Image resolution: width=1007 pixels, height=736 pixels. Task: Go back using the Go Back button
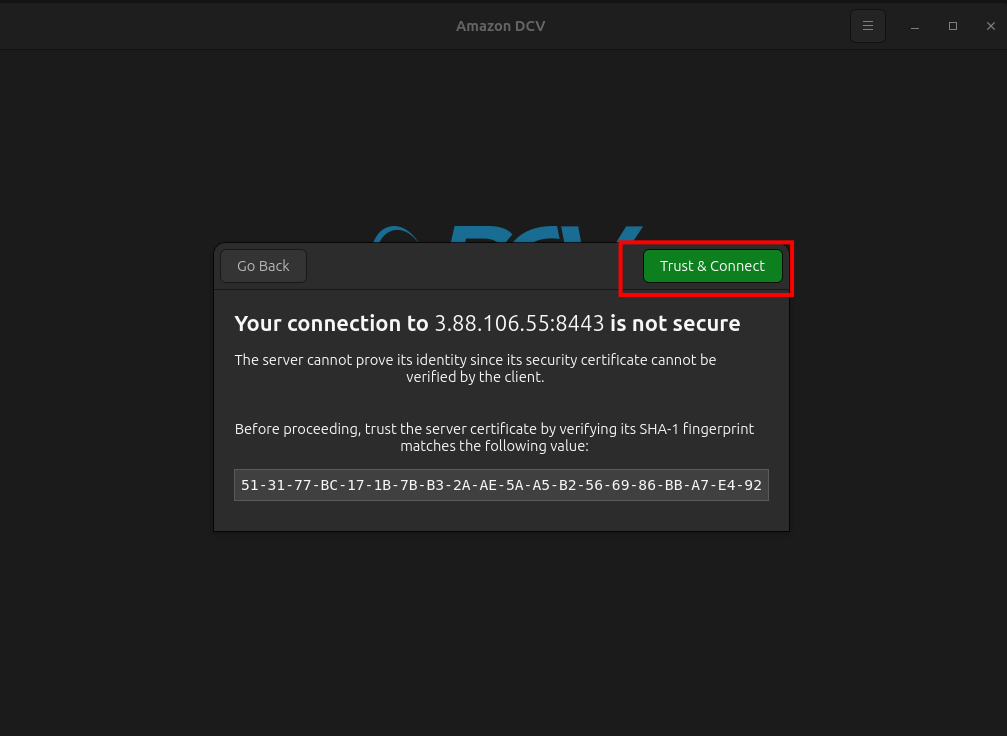coord(263,266)
